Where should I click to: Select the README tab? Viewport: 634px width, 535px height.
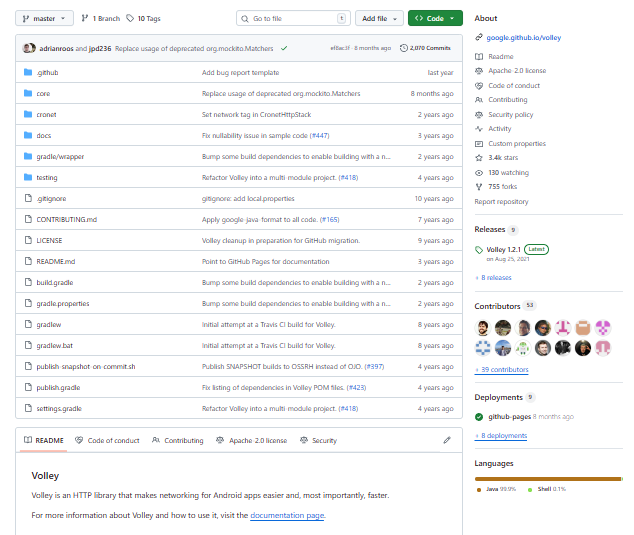click(44, 440)
